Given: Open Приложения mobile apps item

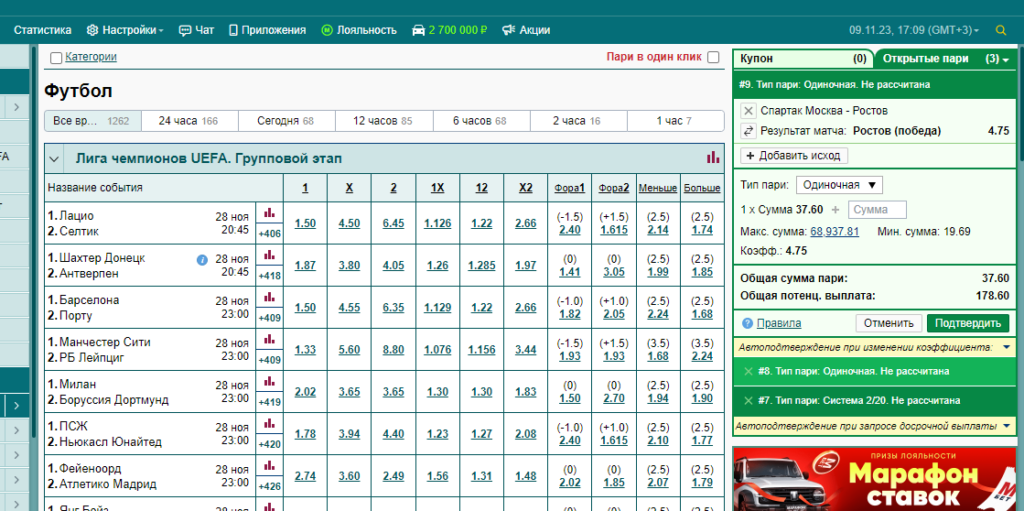Looking at the screenshot, I should click(267, 30).
